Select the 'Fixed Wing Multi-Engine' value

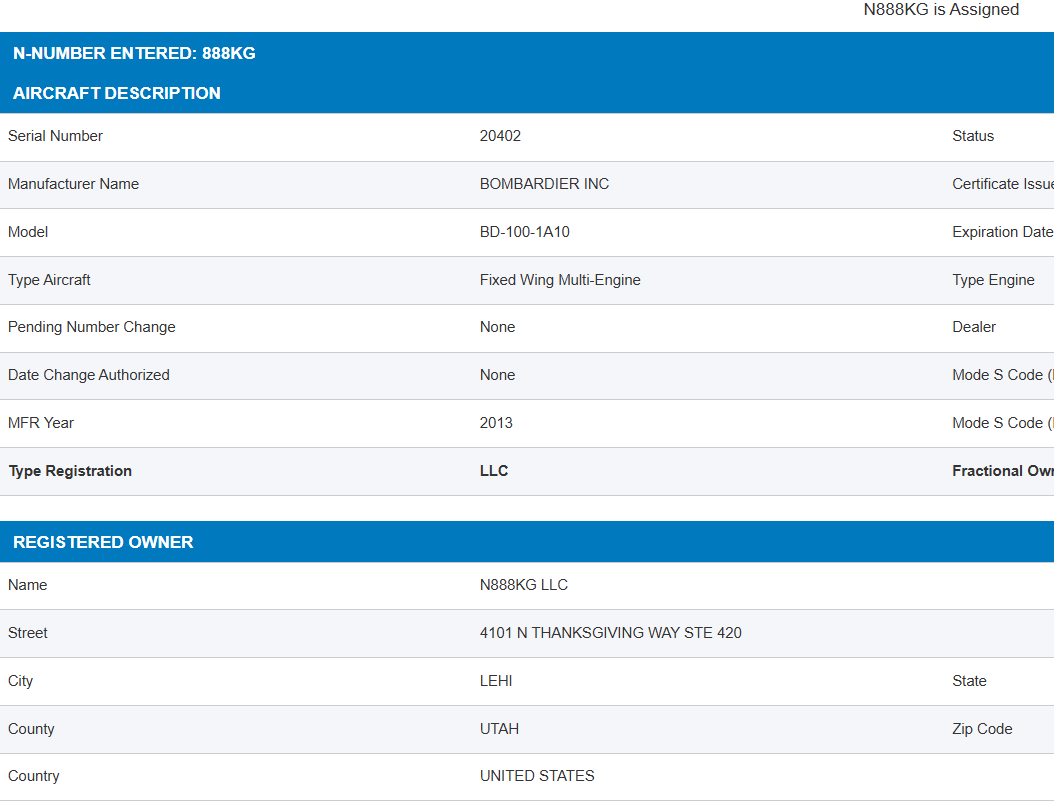(560, 280)
